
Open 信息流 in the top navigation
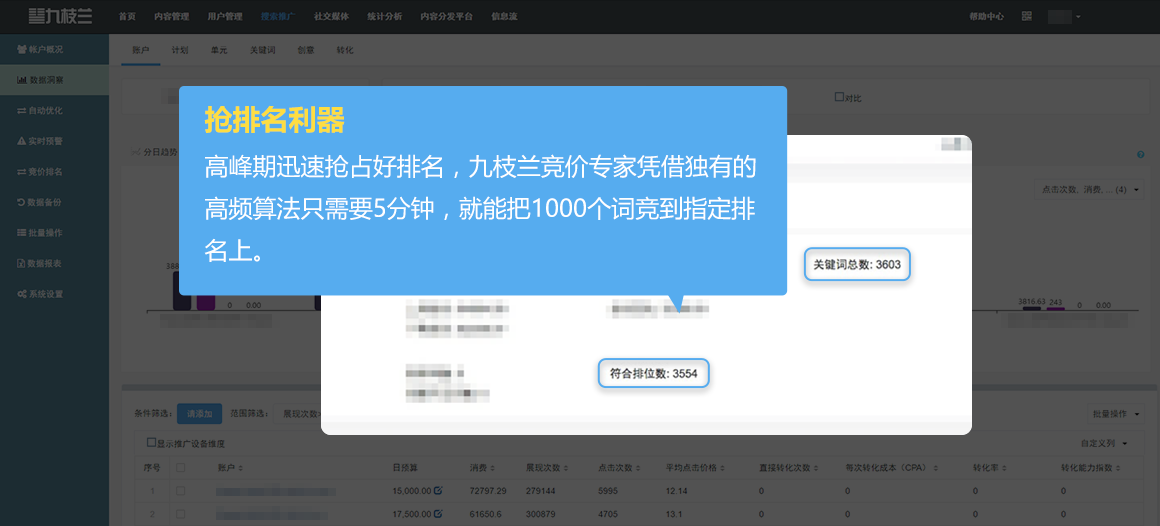coord(504,16)
